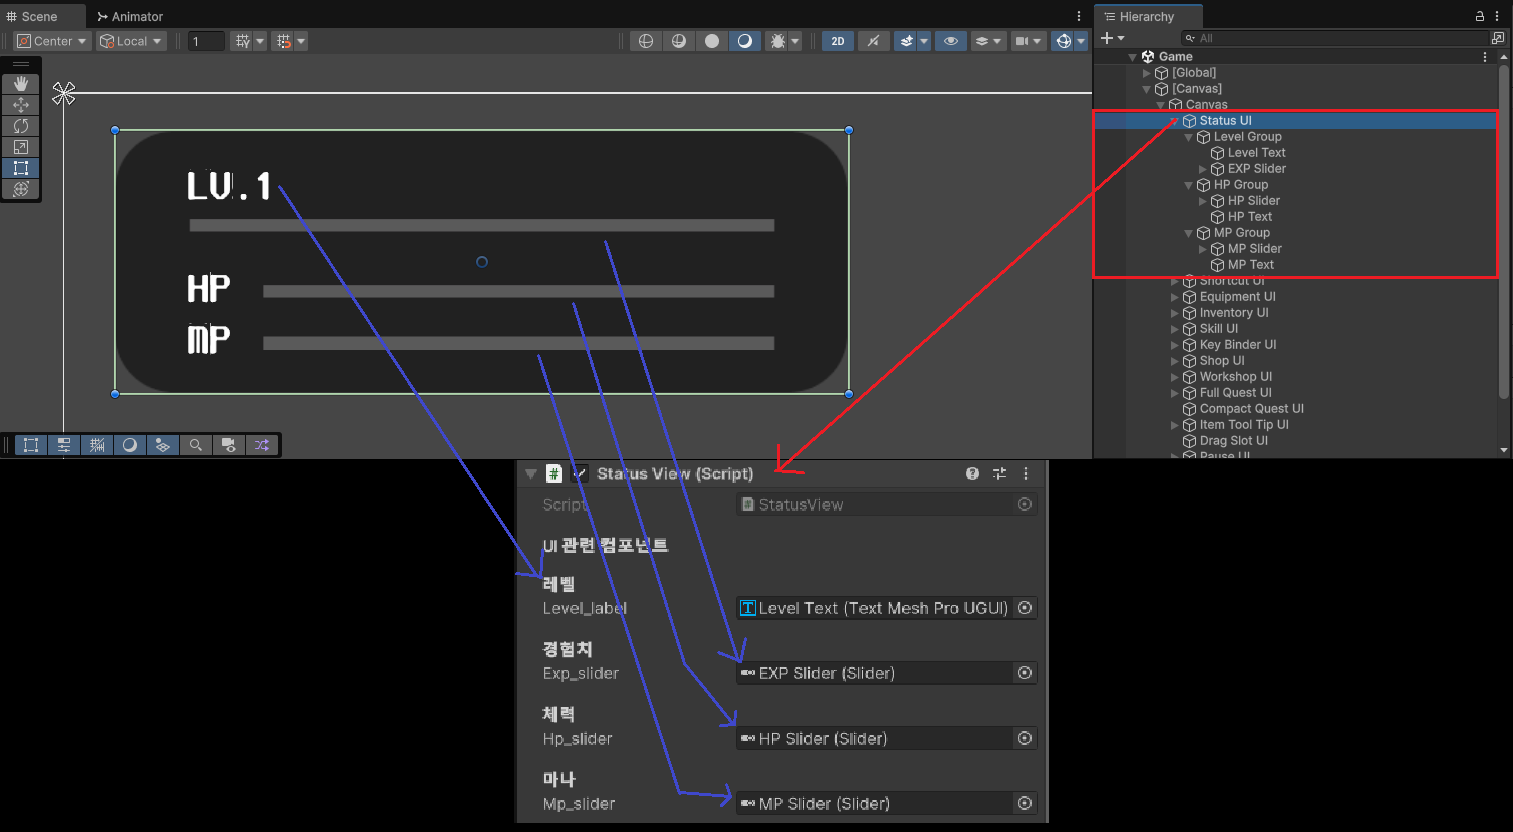The height and width of the screenshot is (832, 1513).
Task: Open Status View presets icon
Action: [x=999, y=474]
